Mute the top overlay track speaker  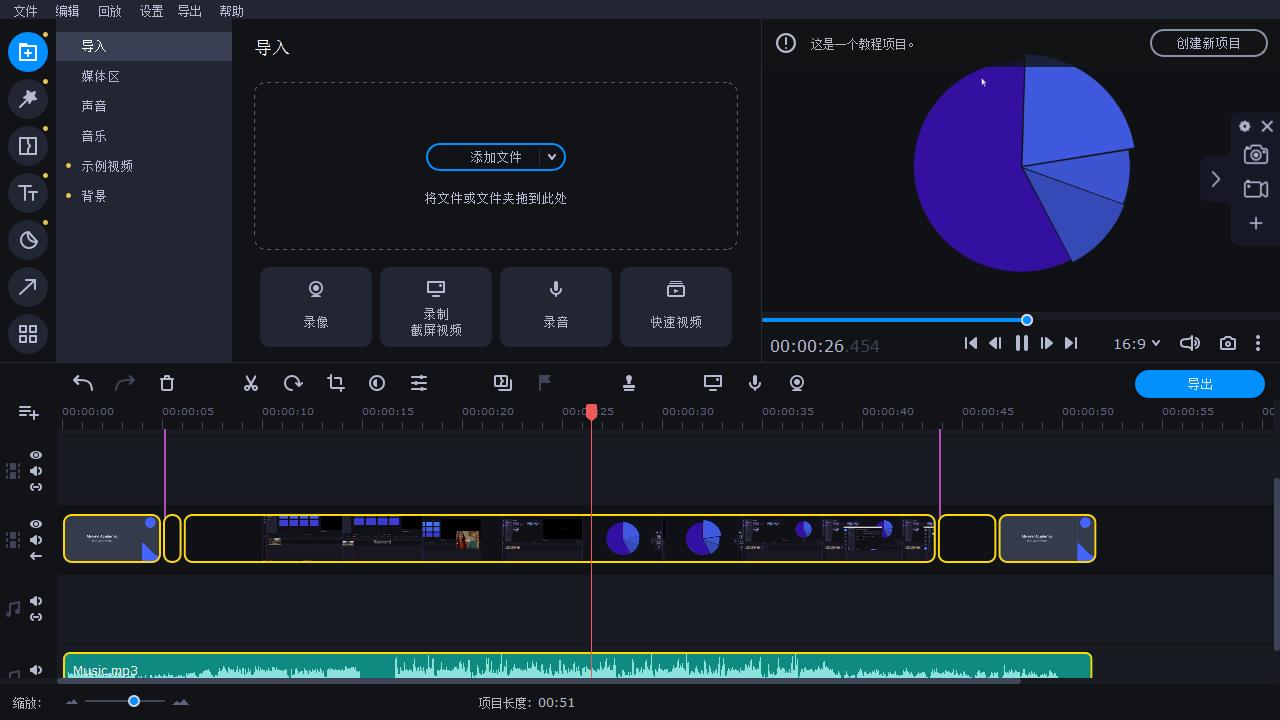pos(36,471)
